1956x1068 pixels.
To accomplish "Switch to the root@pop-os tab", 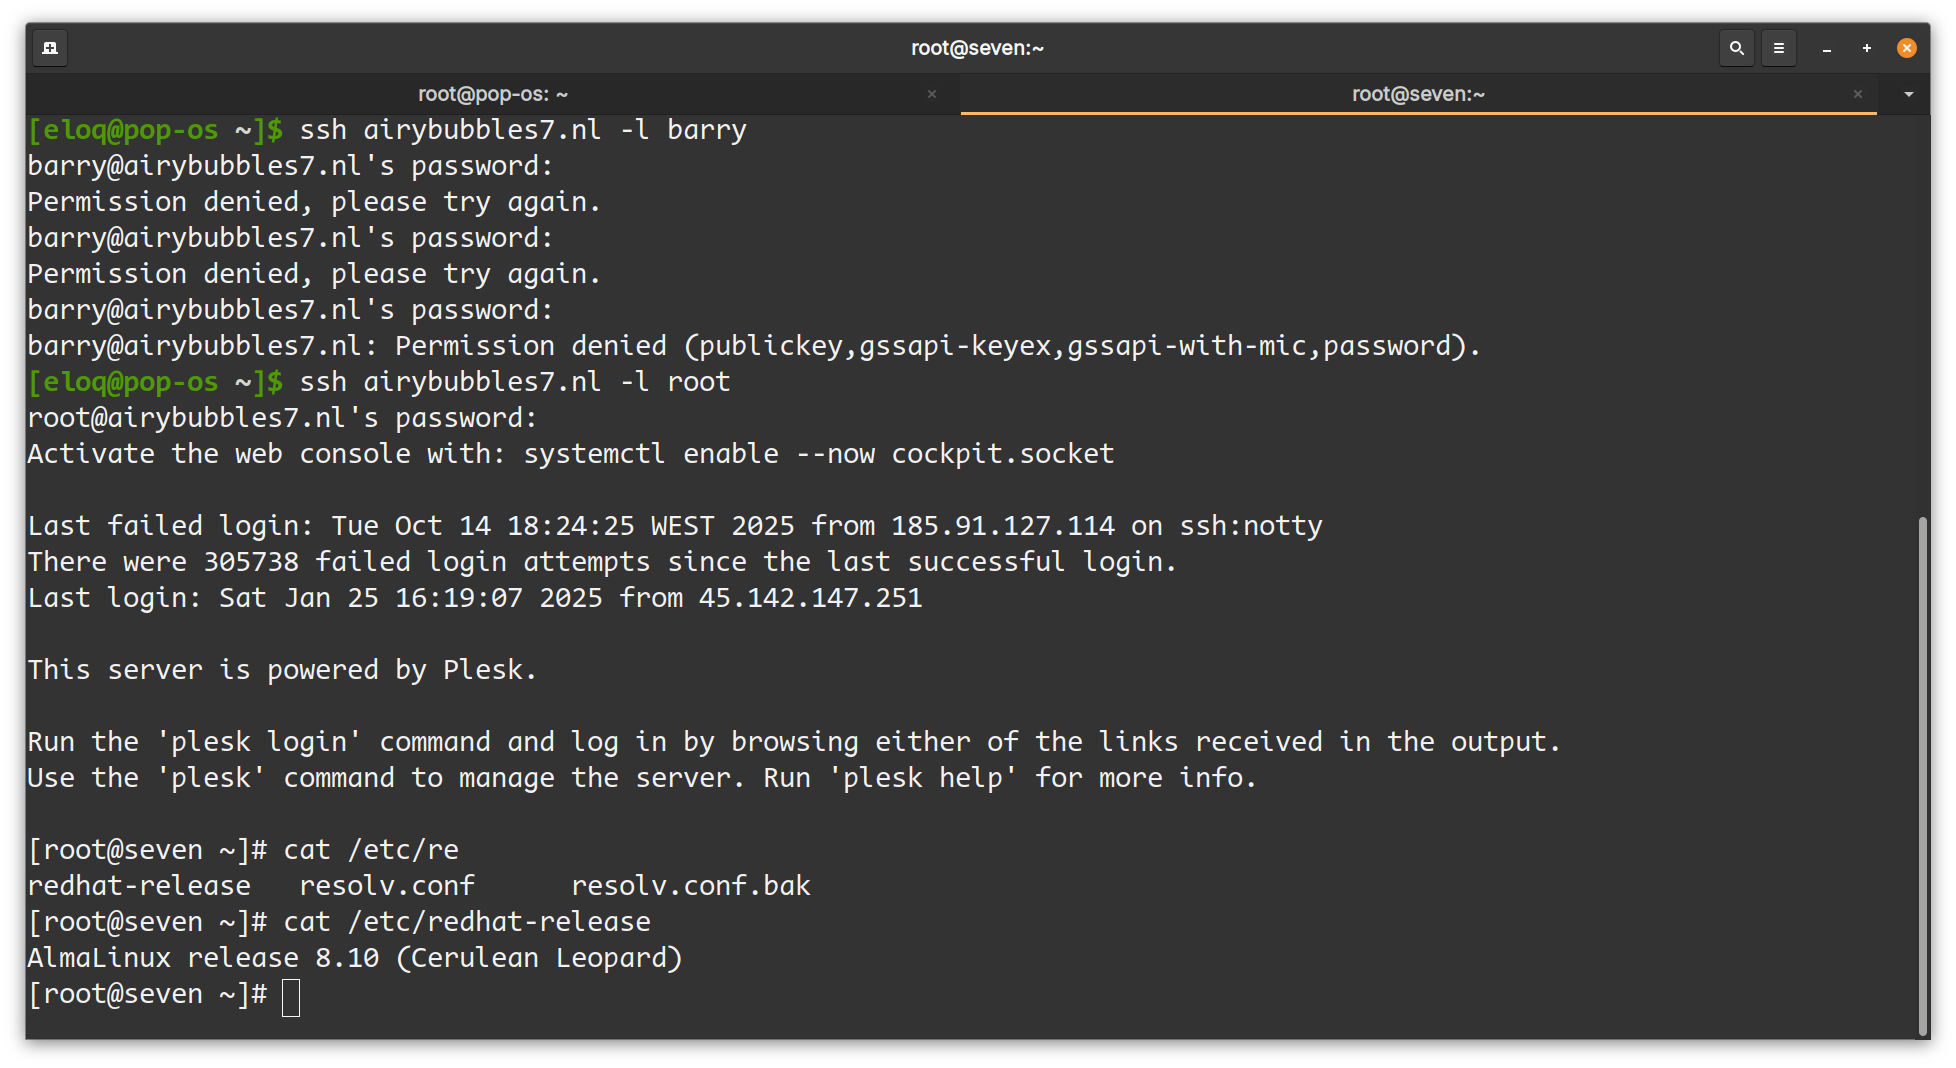I will point(492,94).
